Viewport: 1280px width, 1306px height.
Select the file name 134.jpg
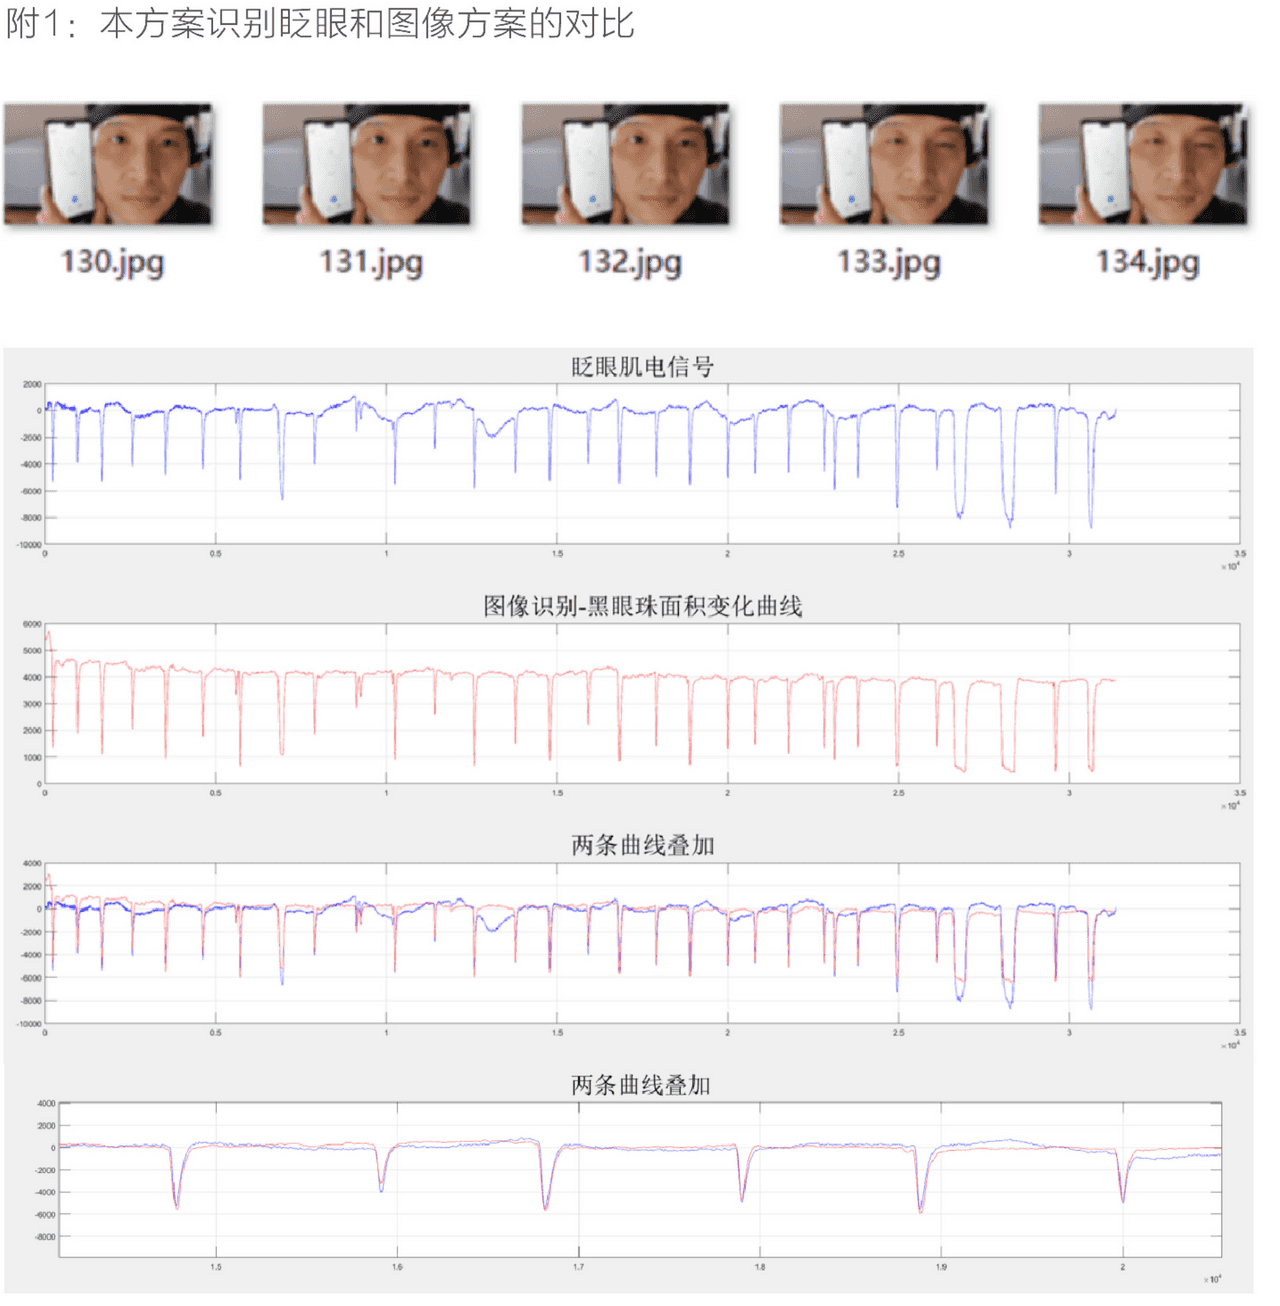pyautogui.click(x=1148, y=262)
